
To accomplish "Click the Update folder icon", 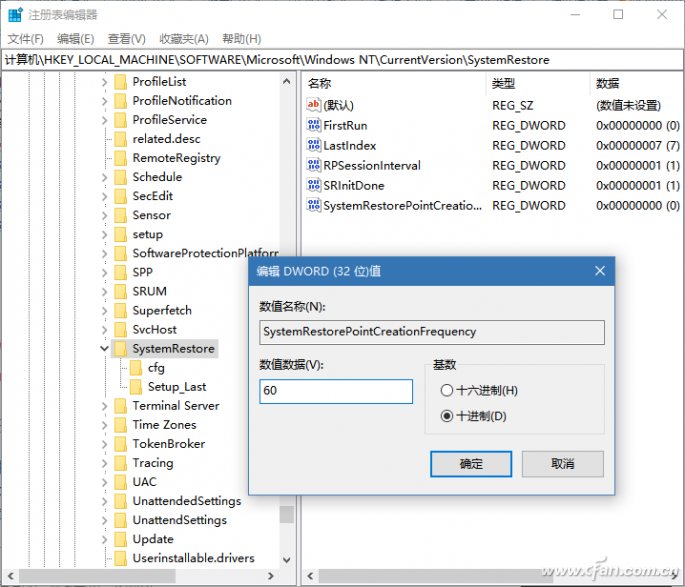I will pyautogui.click(x=120, y=539).
